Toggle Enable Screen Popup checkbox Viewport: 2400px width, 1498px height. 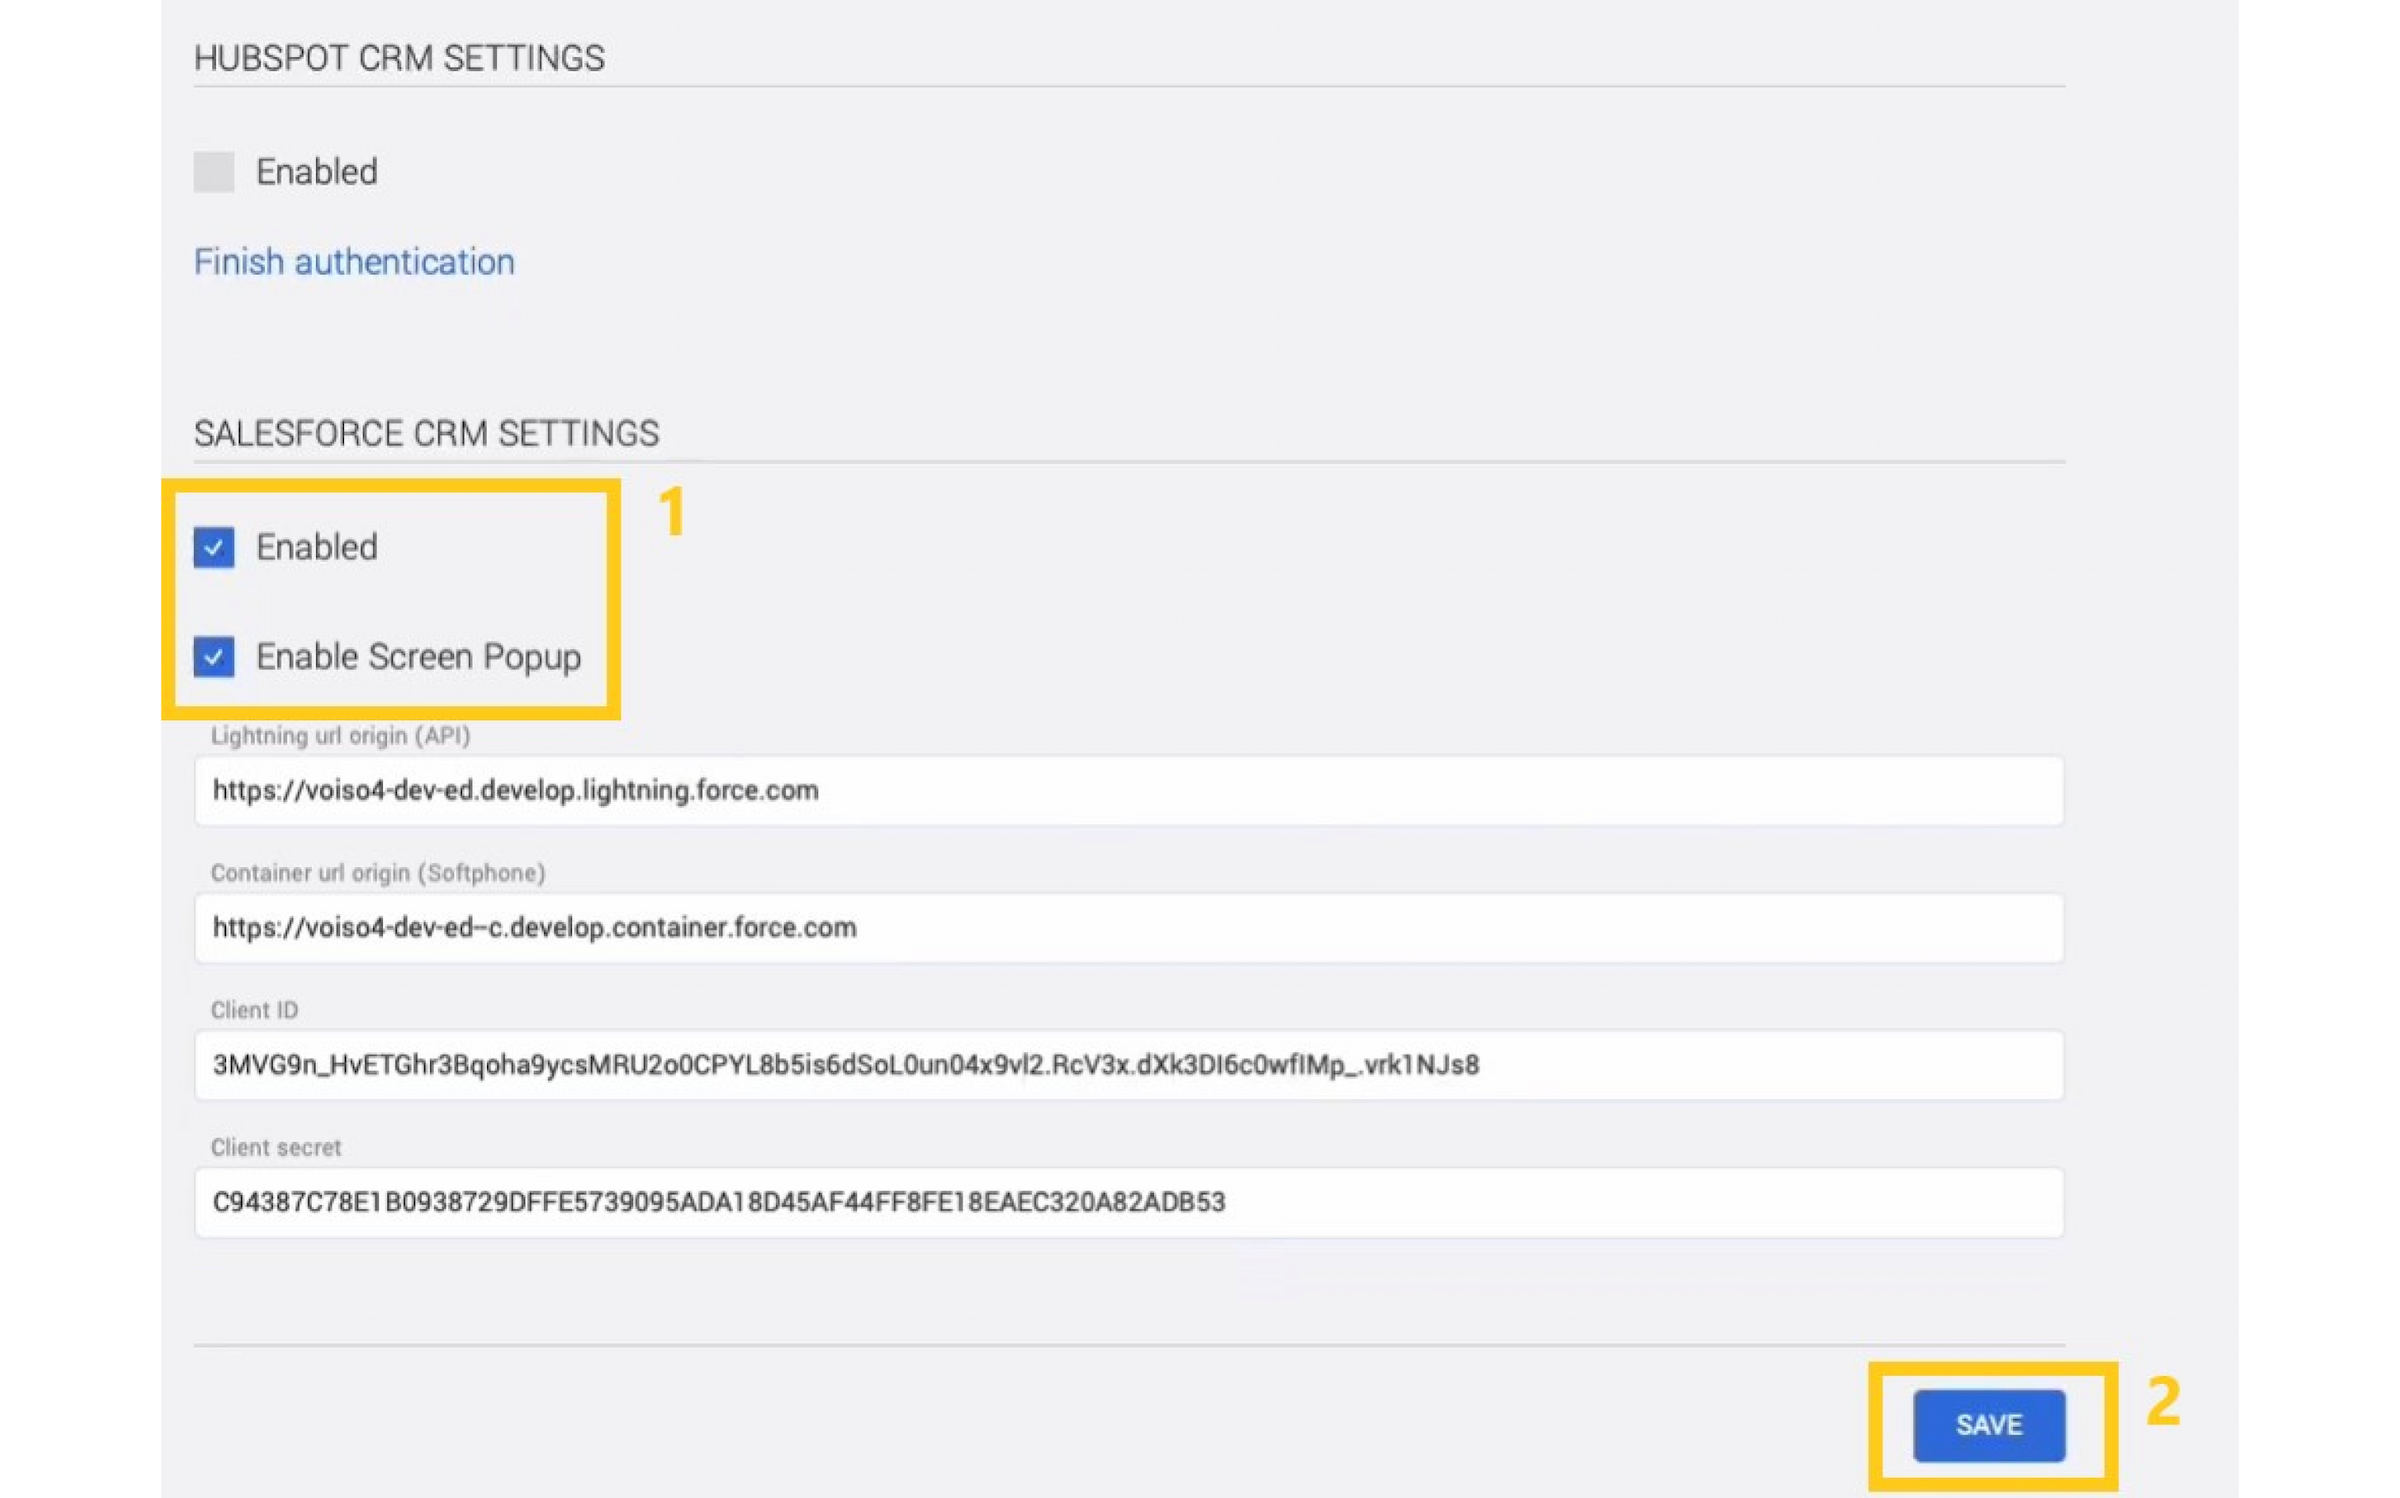[x=214, y=657]
